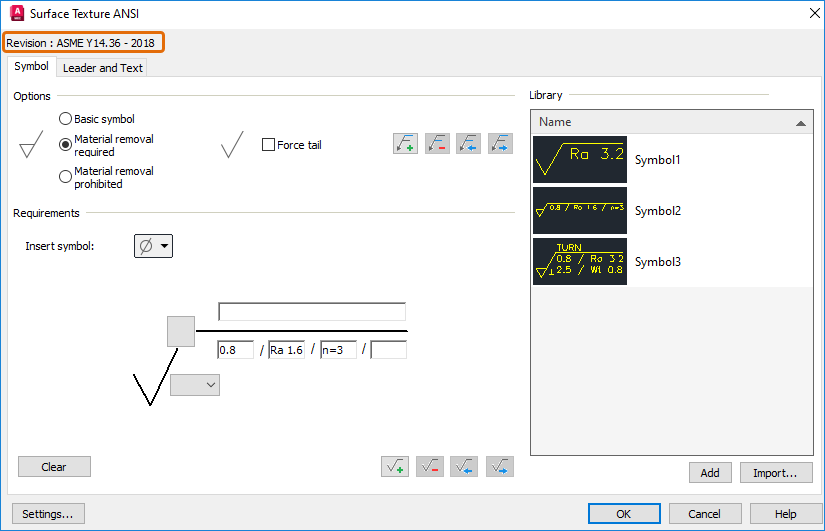This screenshot has height=531, width=825.
Task: Click the field containing 0.8
Action: pyautogui.click(x=236, y=350)
